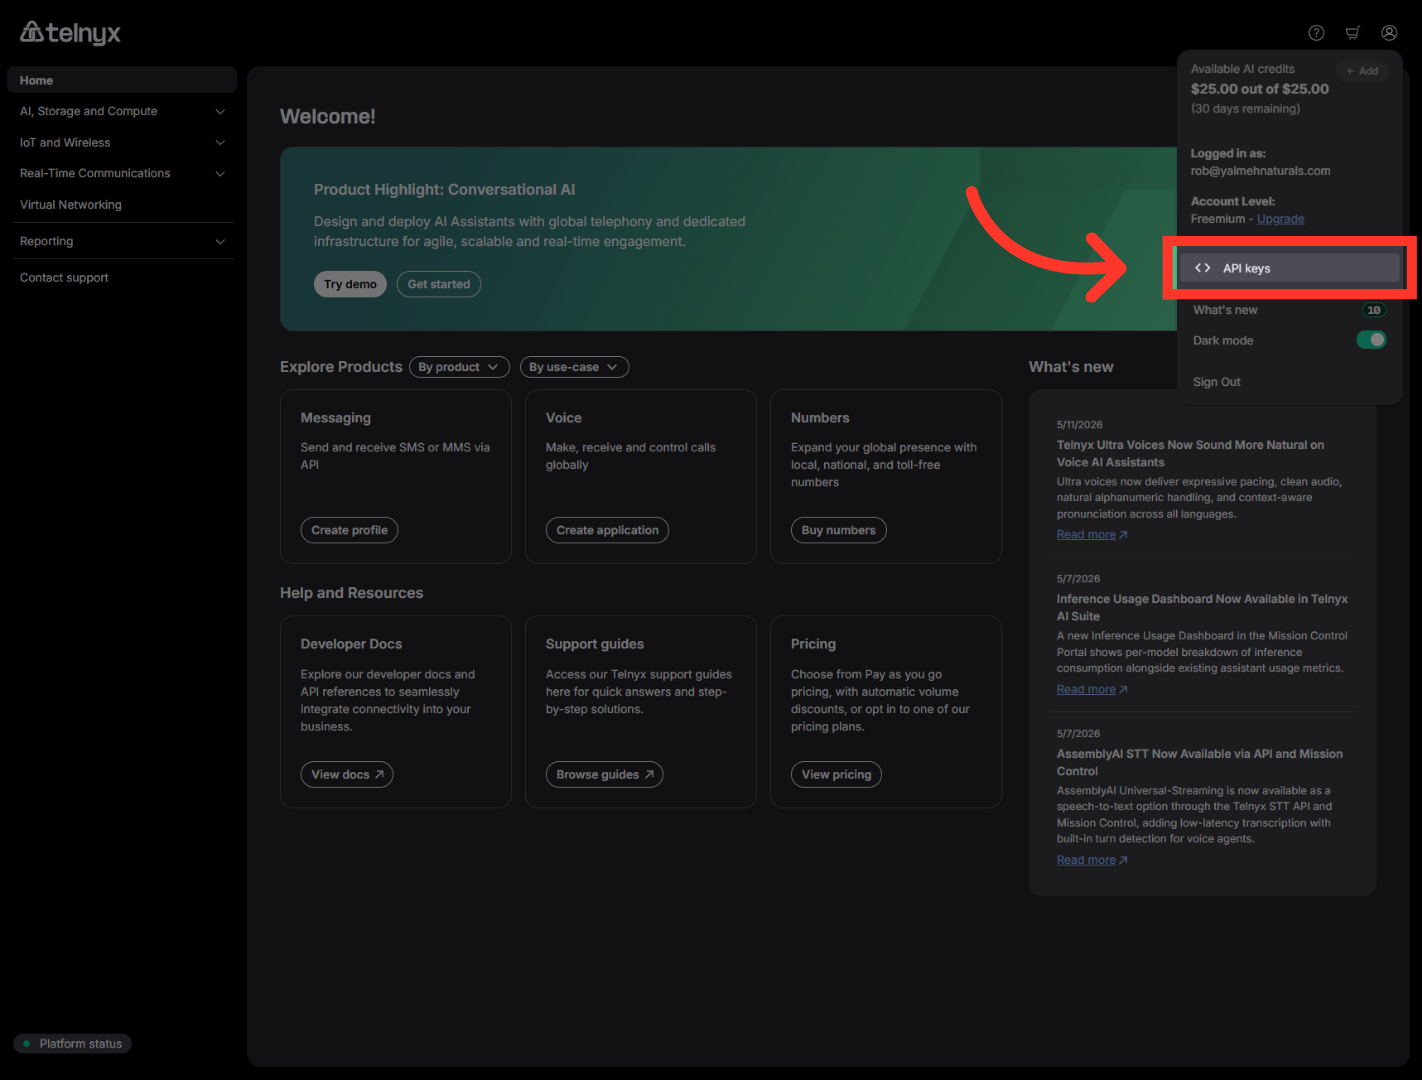Click Browse guides button
The width and height of the screenshot is (1422, 1080).
click(604, 775)
